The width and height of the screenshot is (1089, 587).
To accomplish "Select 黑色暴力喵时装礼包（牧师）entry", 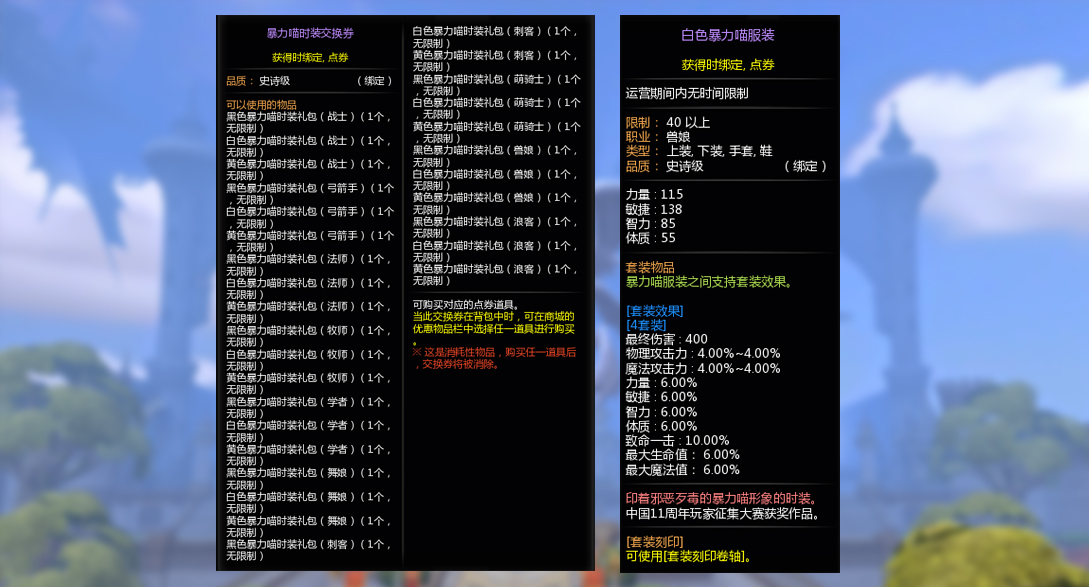I will (x=308, y=330).
